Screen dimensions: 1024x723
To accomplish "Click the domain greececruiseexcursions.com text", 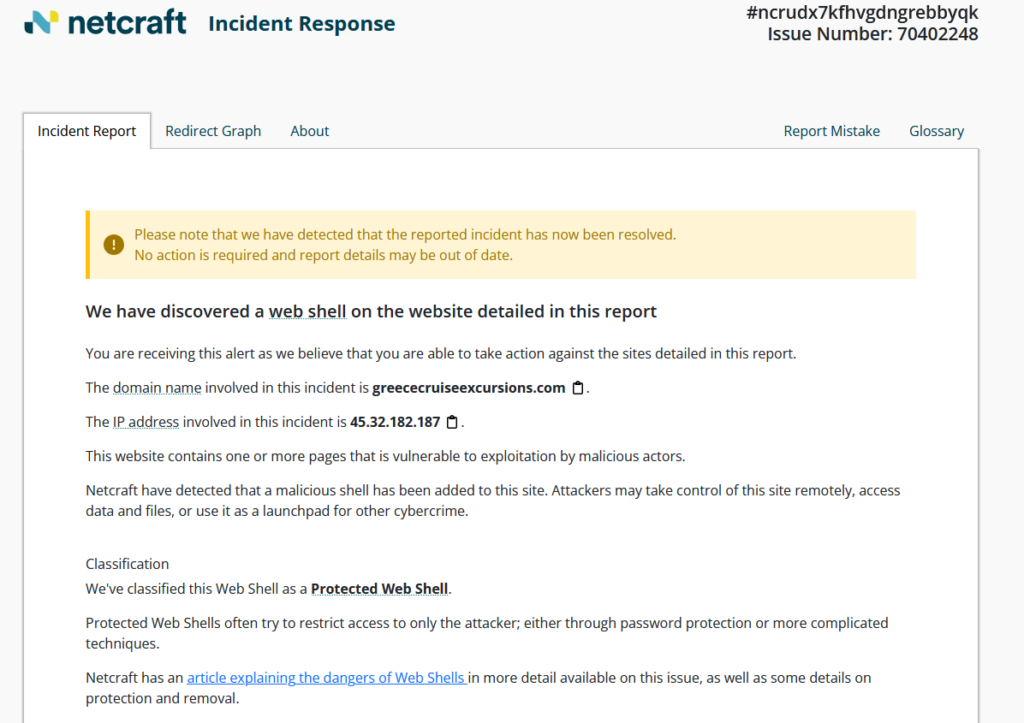I will [x=469, y=388].
